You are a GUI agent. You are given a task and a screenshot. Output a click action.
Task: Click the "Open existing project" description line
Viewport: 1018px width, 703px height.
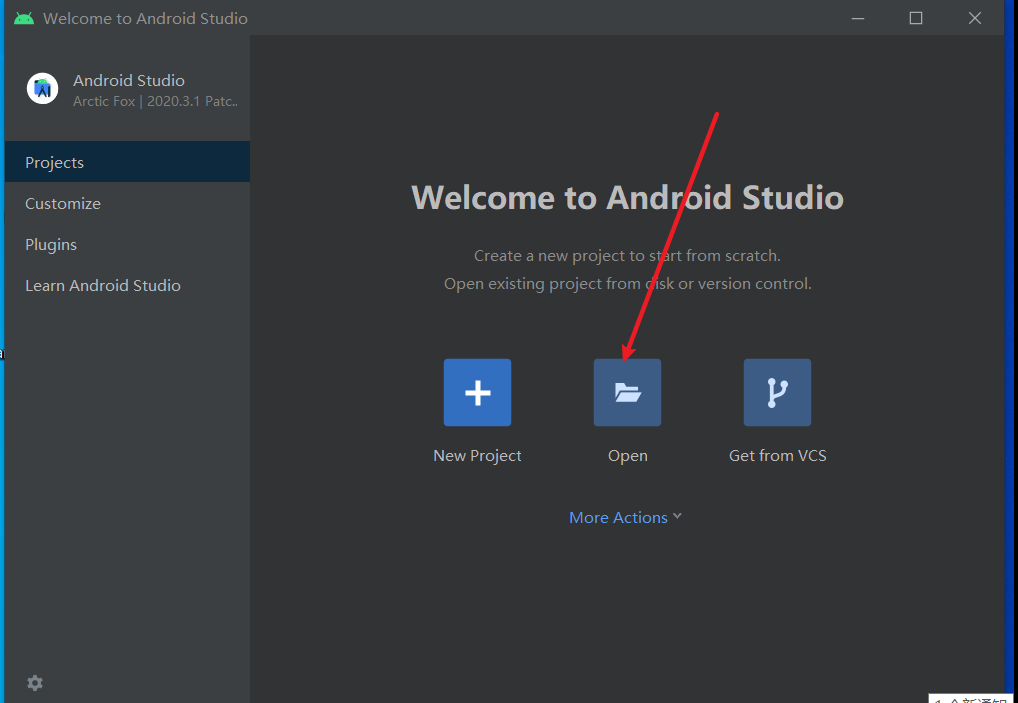tap(628, 284)
